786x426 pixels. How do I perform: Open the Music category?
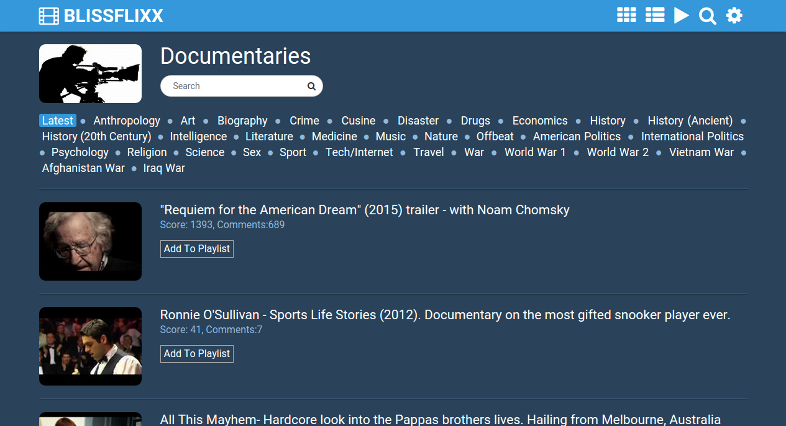tap(390, 136)
